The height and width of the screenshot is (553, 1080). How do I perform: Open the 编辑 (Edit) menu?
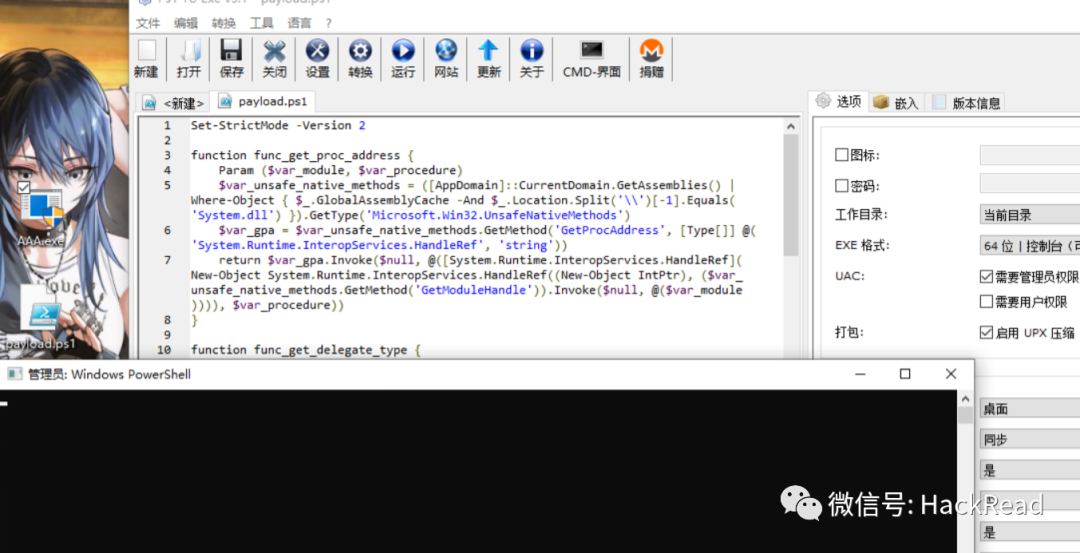pyautogui.click(x=186, y=23)
